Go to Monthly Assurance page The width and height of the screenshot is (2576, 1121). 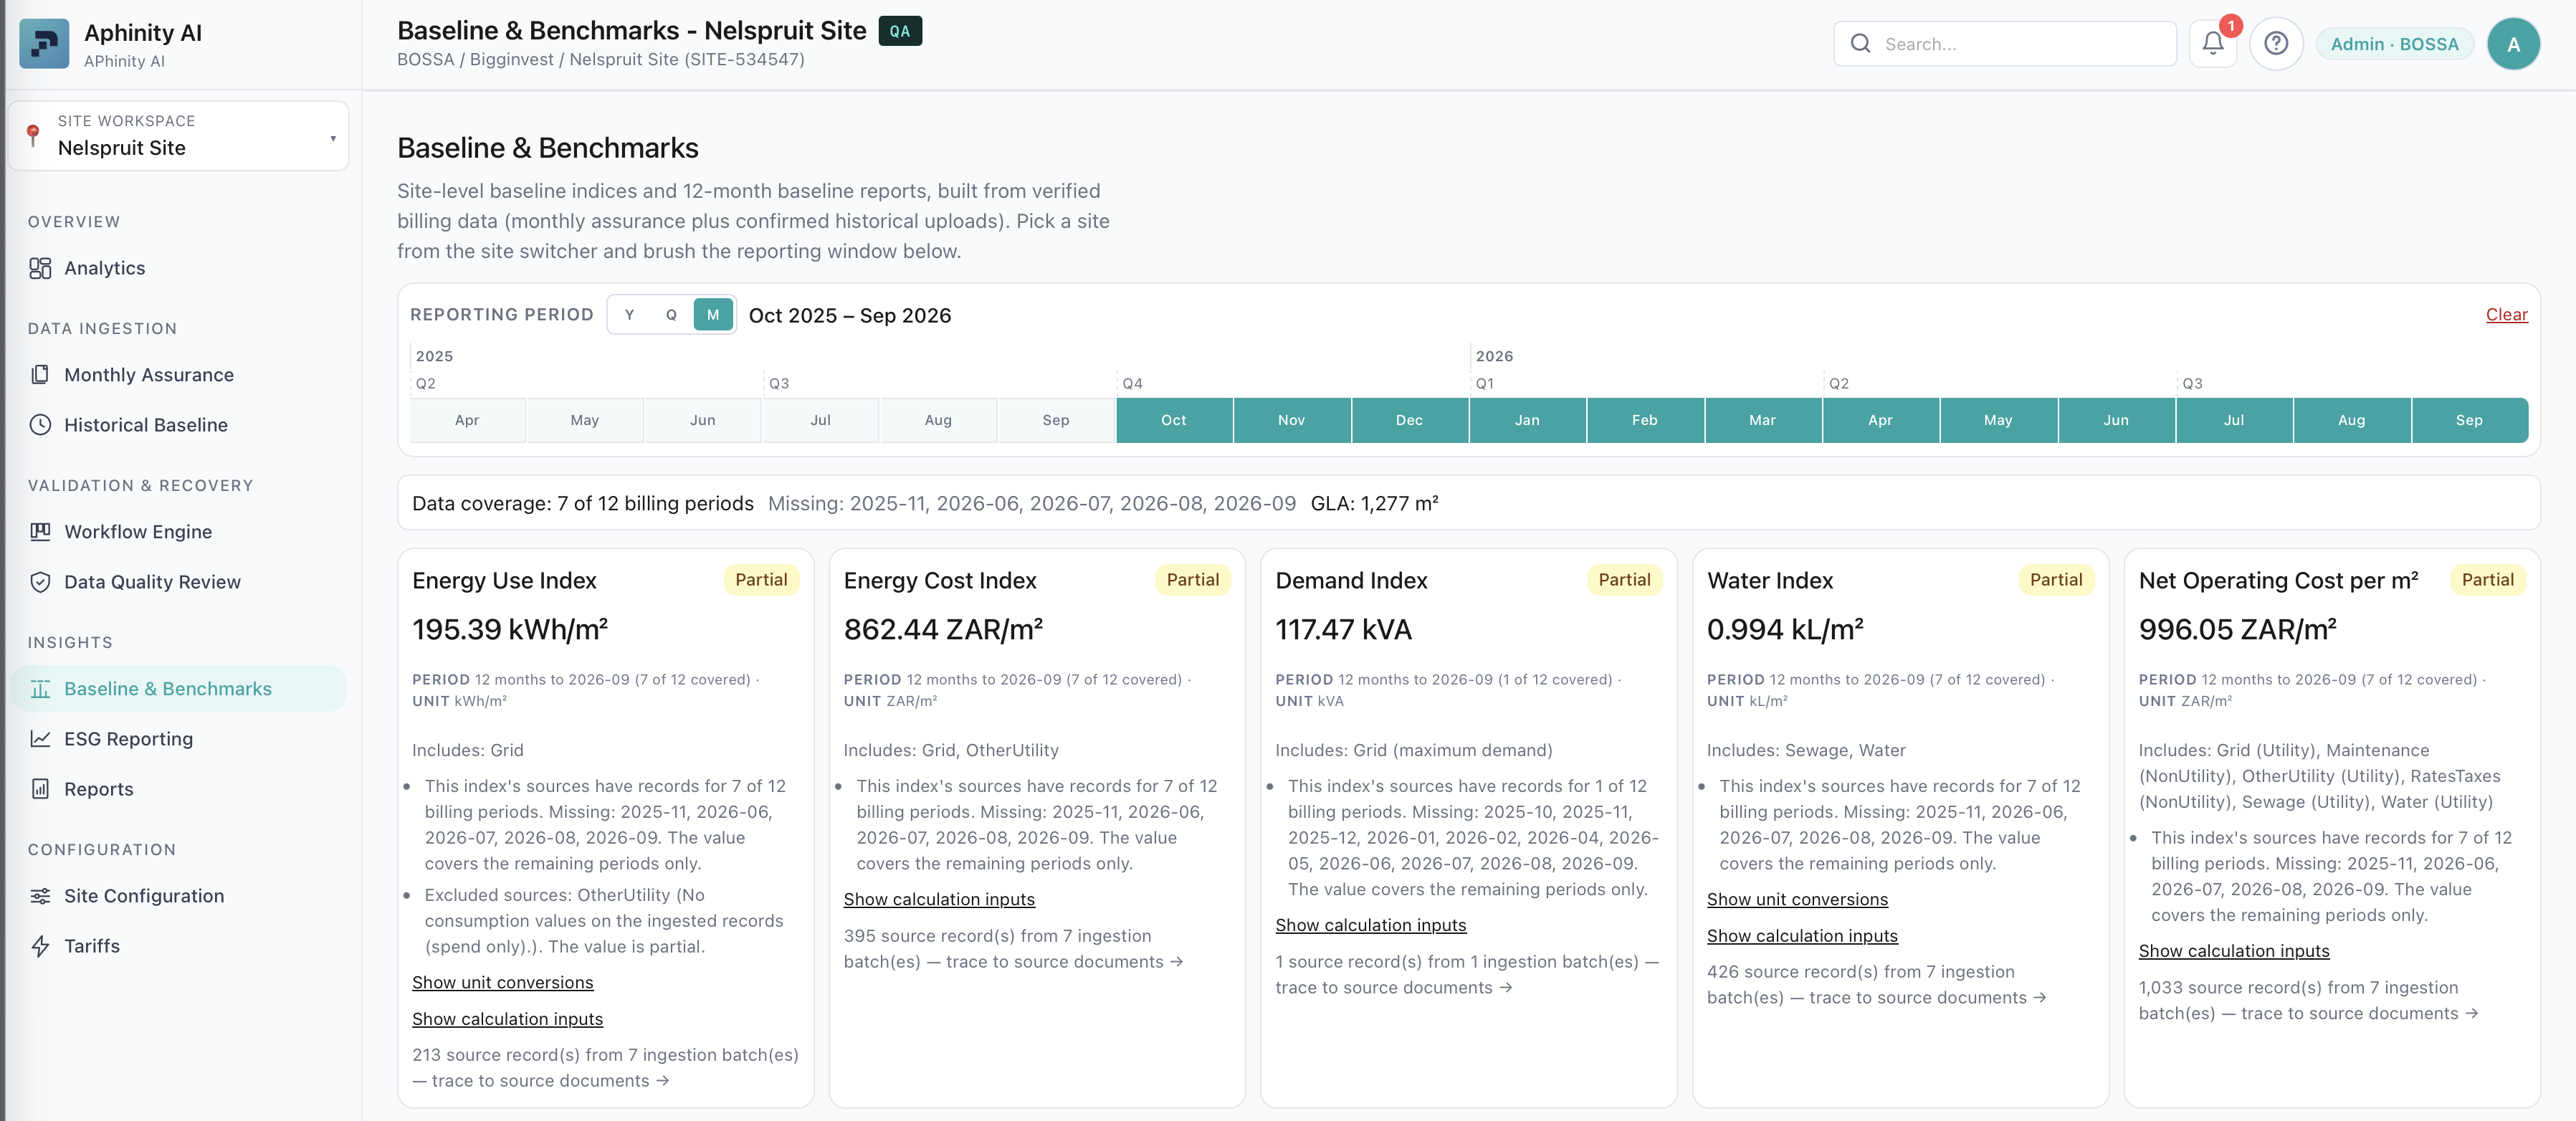(178, 375)
